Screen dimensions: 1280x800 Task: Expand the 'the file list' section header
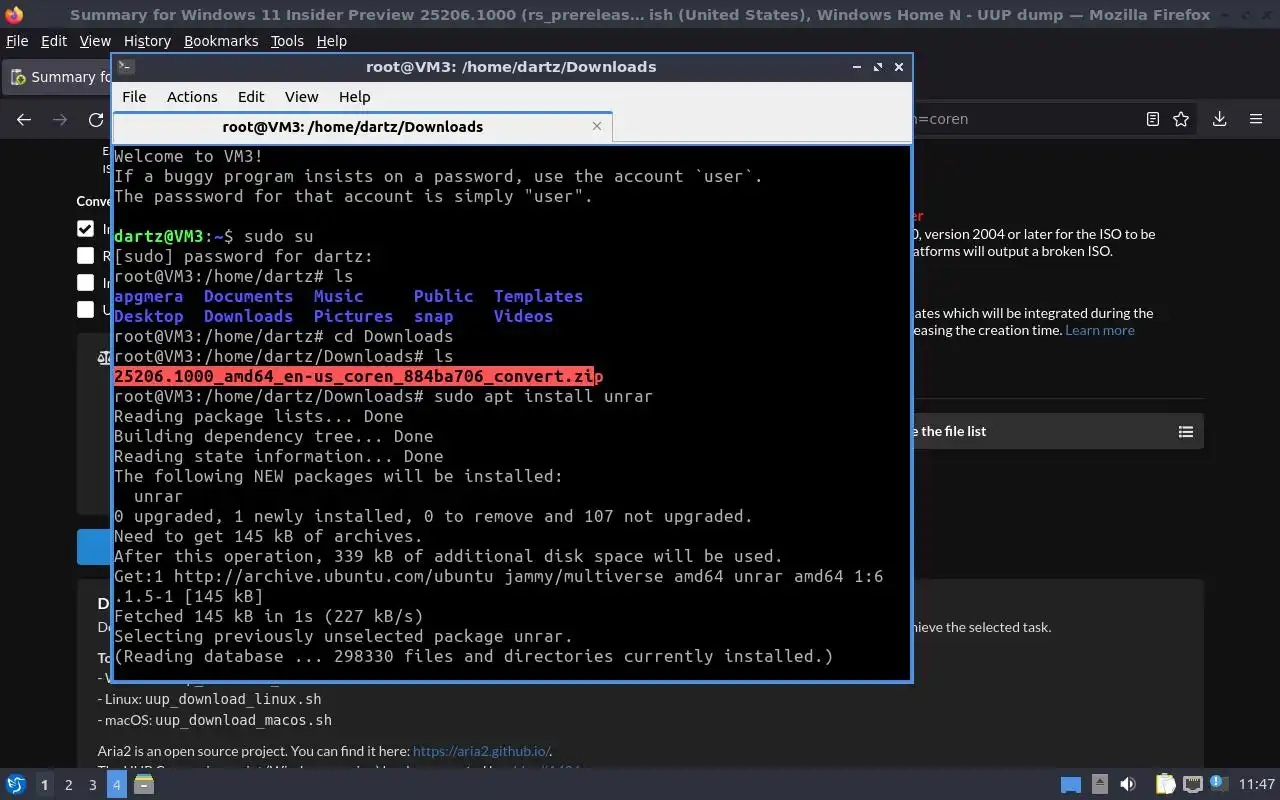tap(1057, 431)
